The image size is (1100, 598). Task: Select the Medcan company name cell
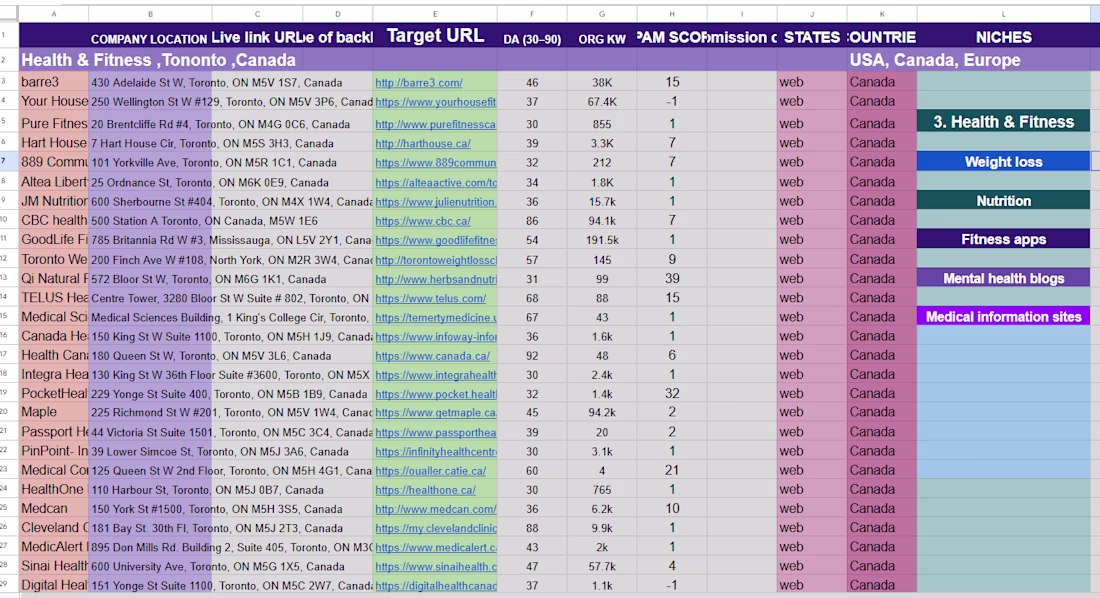54,508
